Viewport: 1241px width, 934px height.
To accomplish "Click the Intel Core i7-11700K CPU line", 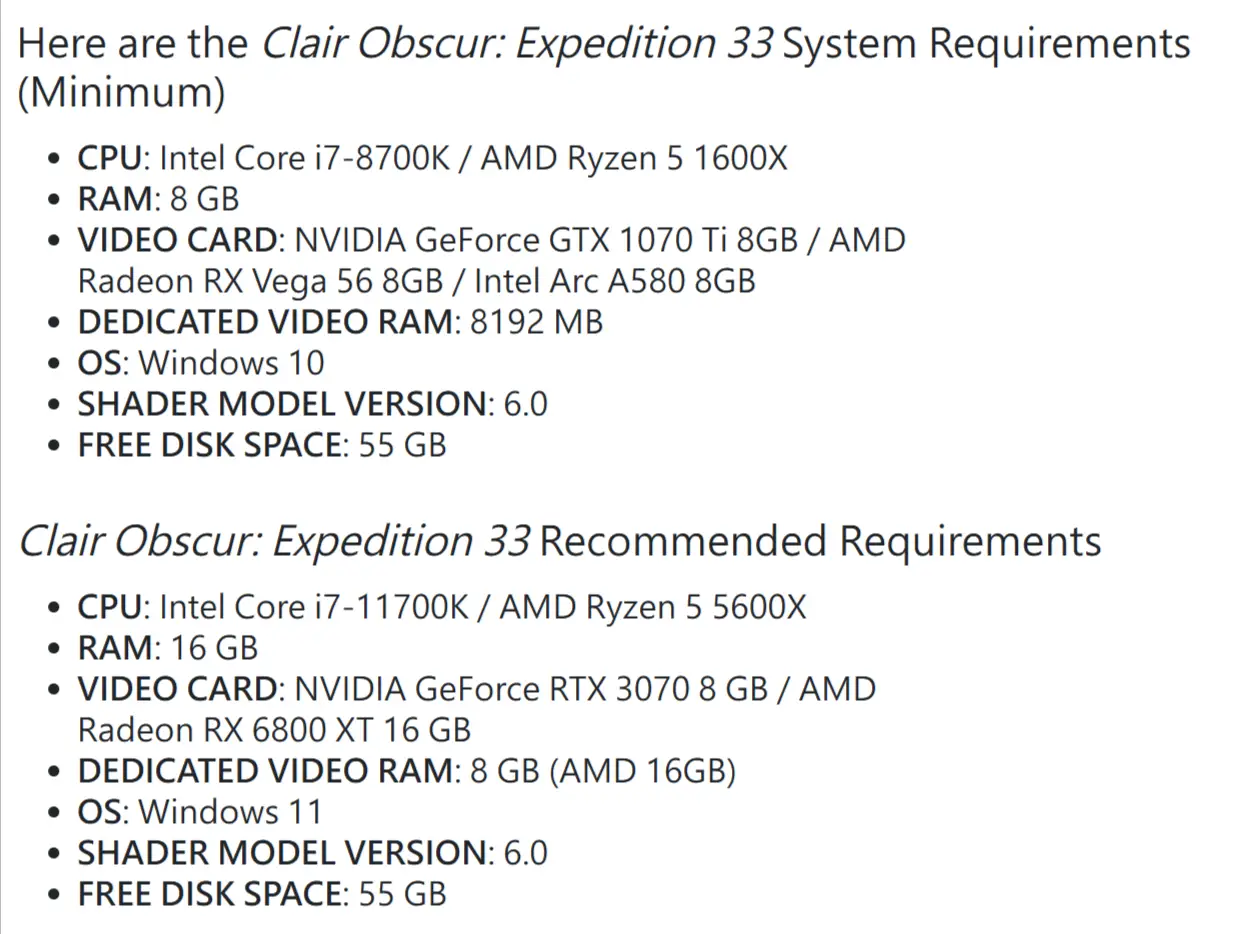I will point(441,607).
